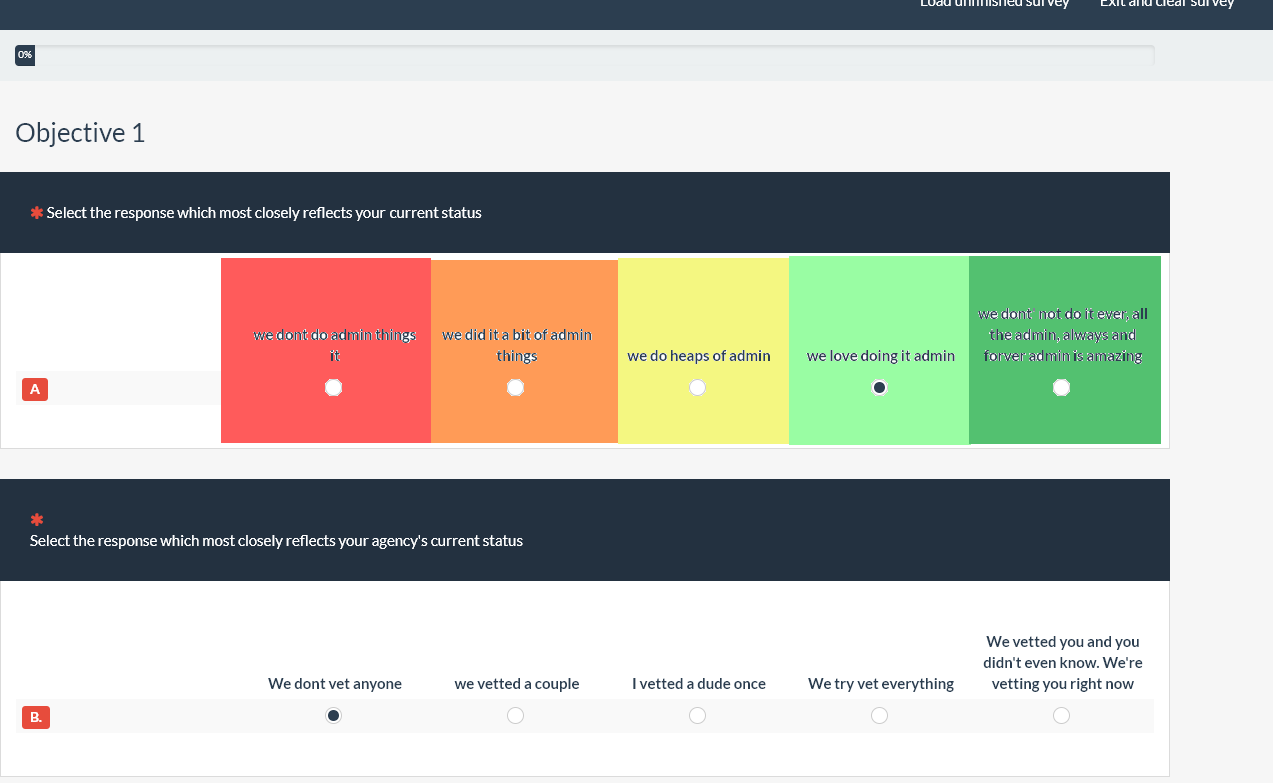
Task: Choose 'forver admin is amazing' radio option
Action: [1061, 387]
